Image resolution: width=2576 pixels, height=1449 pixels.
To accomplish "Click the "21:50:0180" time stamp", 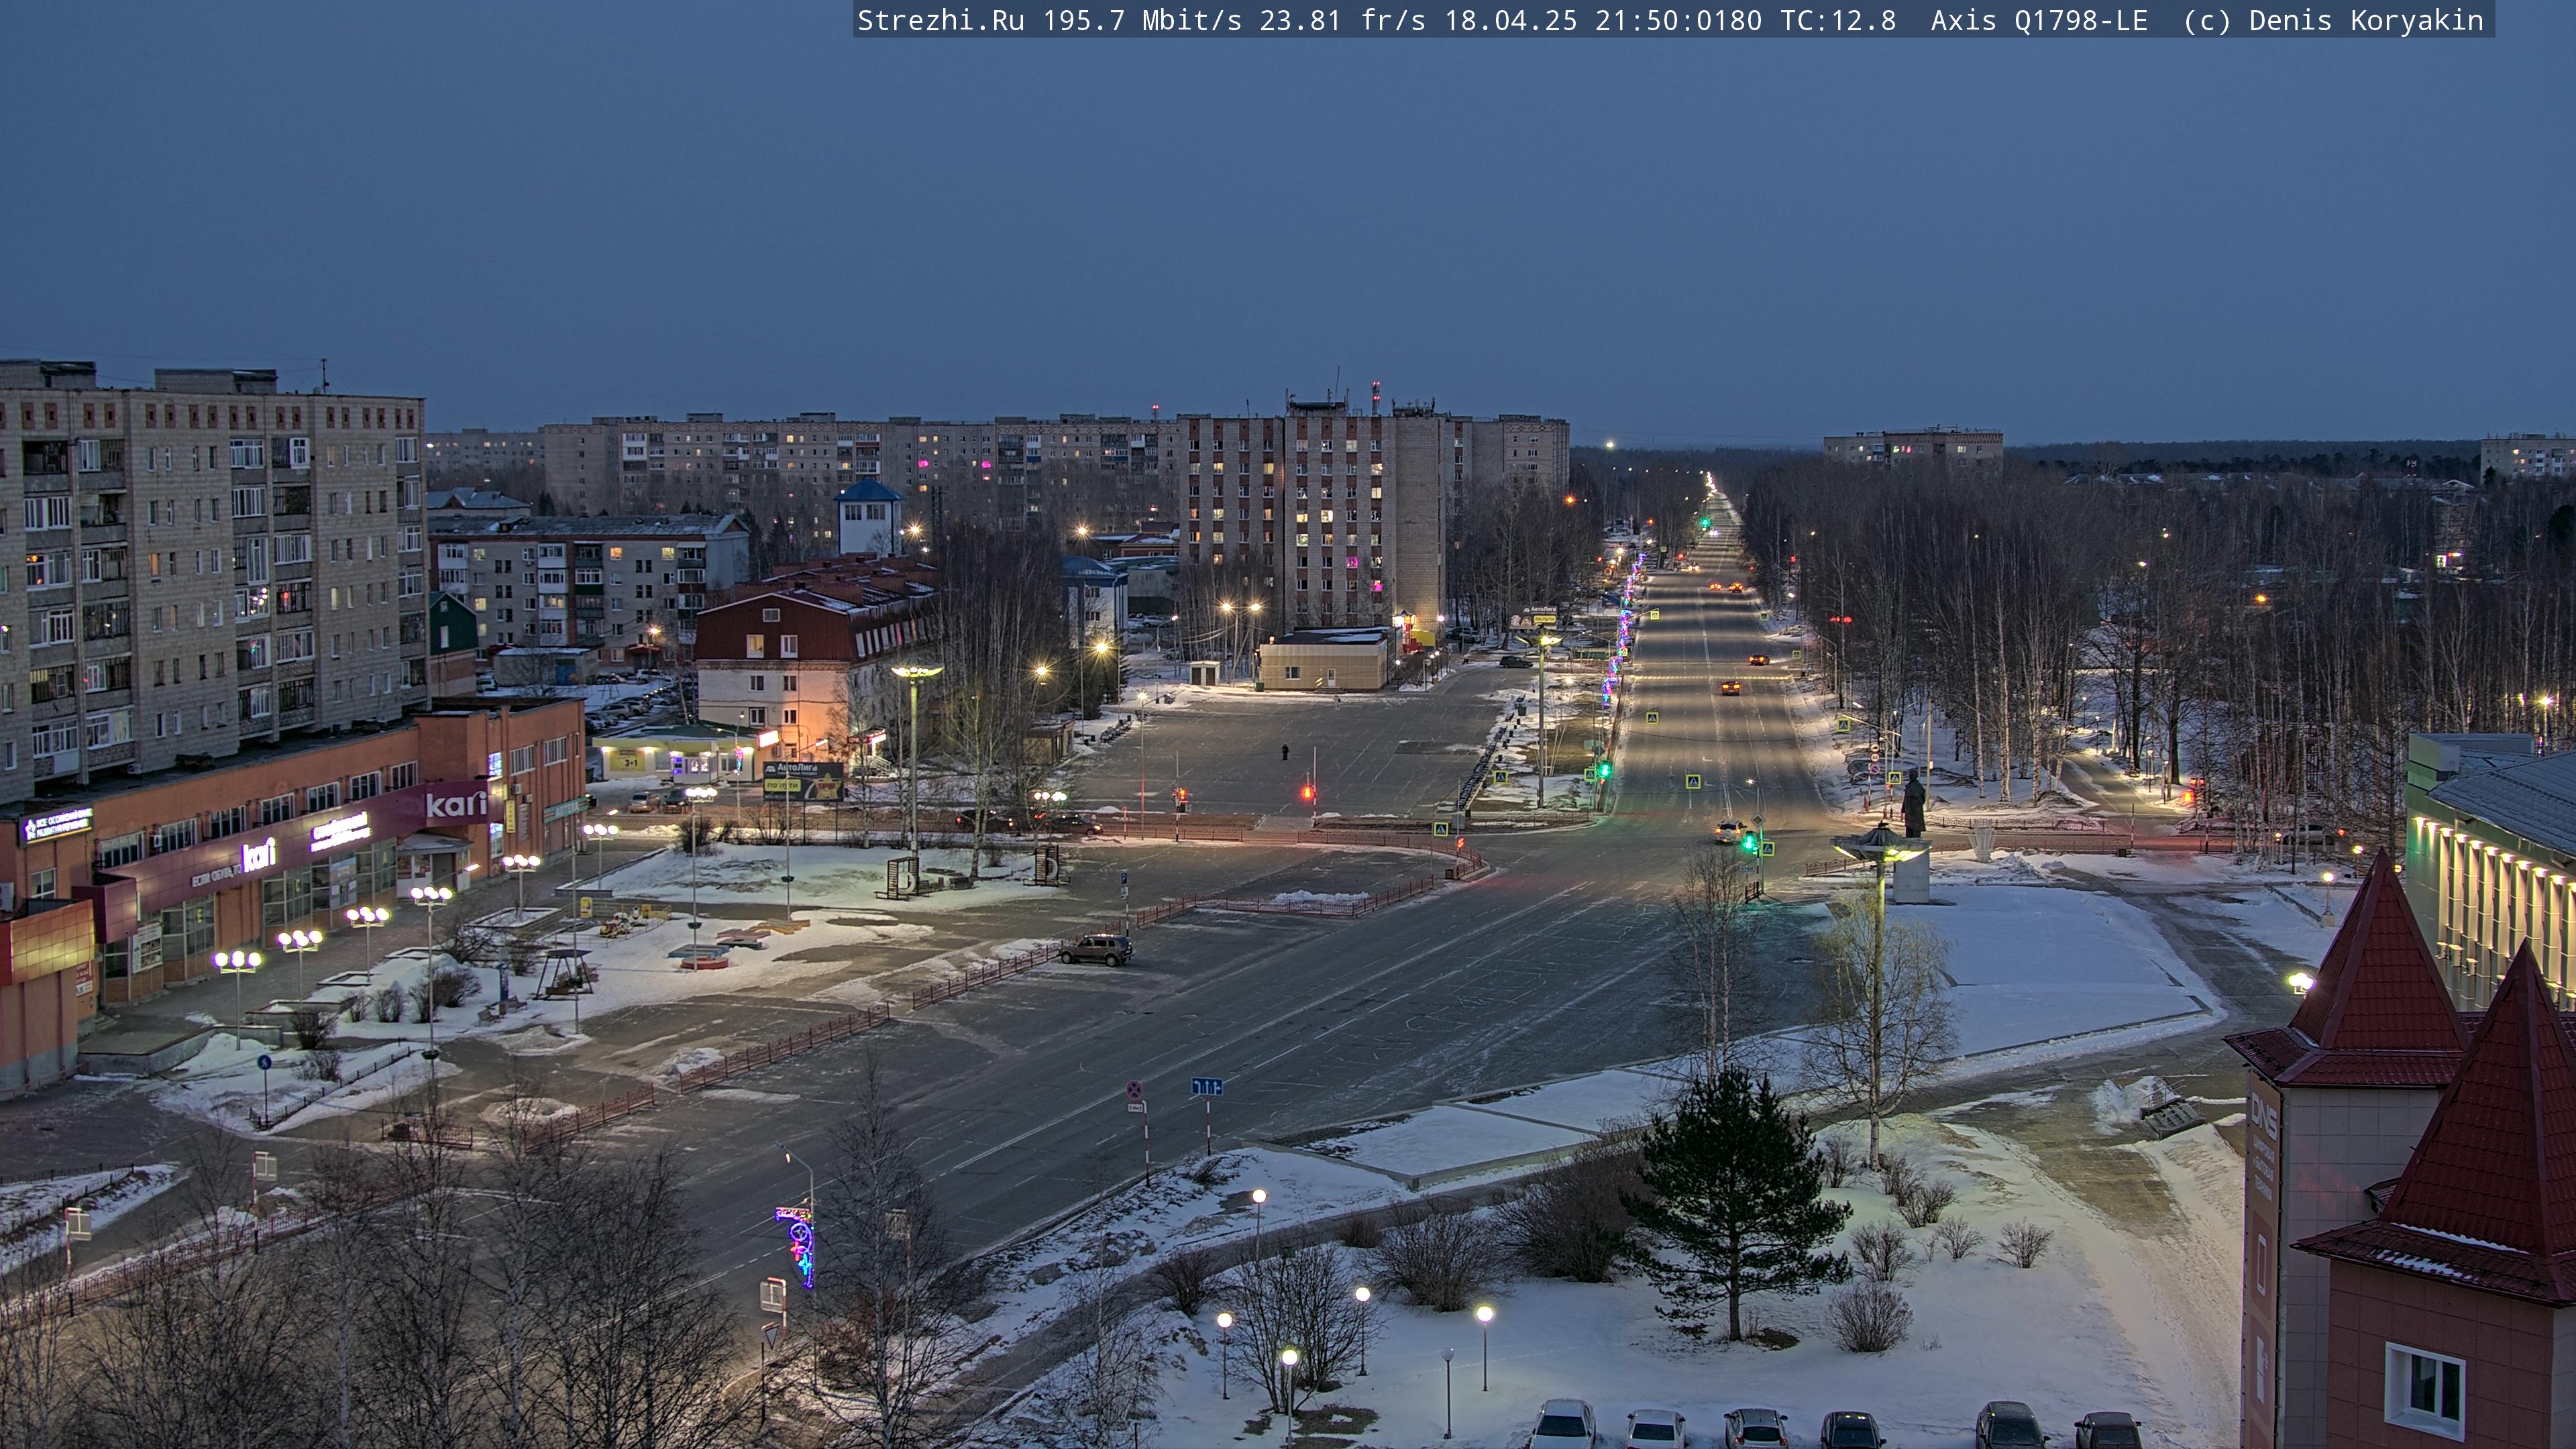I will (x=1679, y=21).
